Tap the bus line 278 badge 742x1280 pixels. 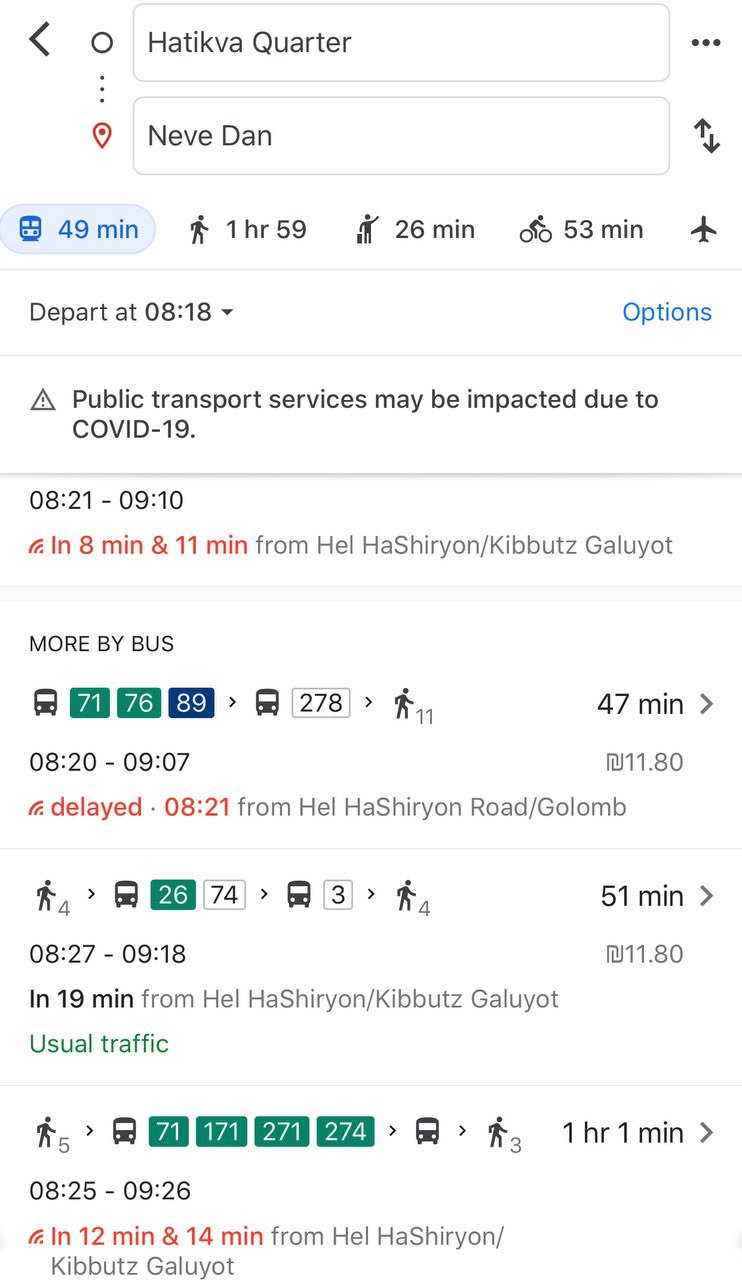[321, 703]
